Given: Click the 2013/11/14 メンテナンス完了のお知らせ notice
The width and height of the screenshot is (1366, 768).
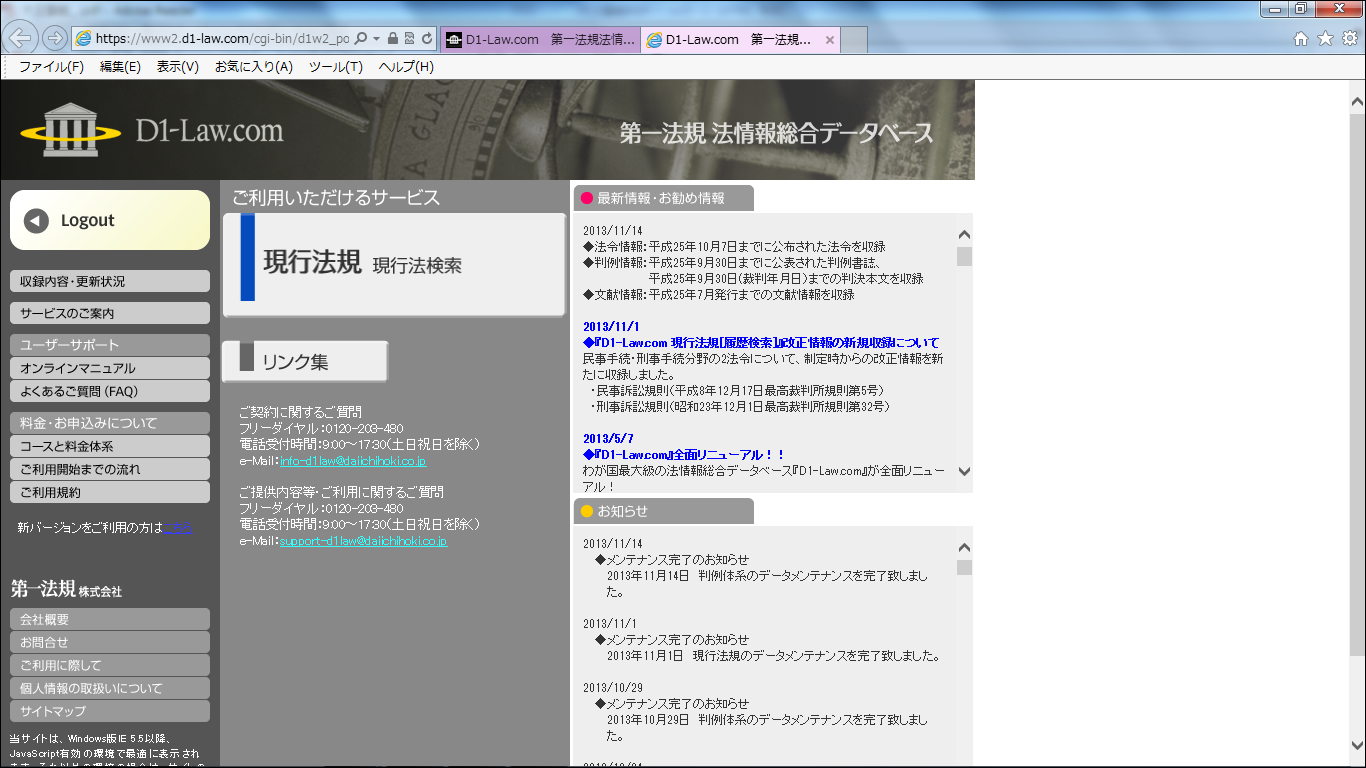Looking at the screenshot, I should coord(671,560).
